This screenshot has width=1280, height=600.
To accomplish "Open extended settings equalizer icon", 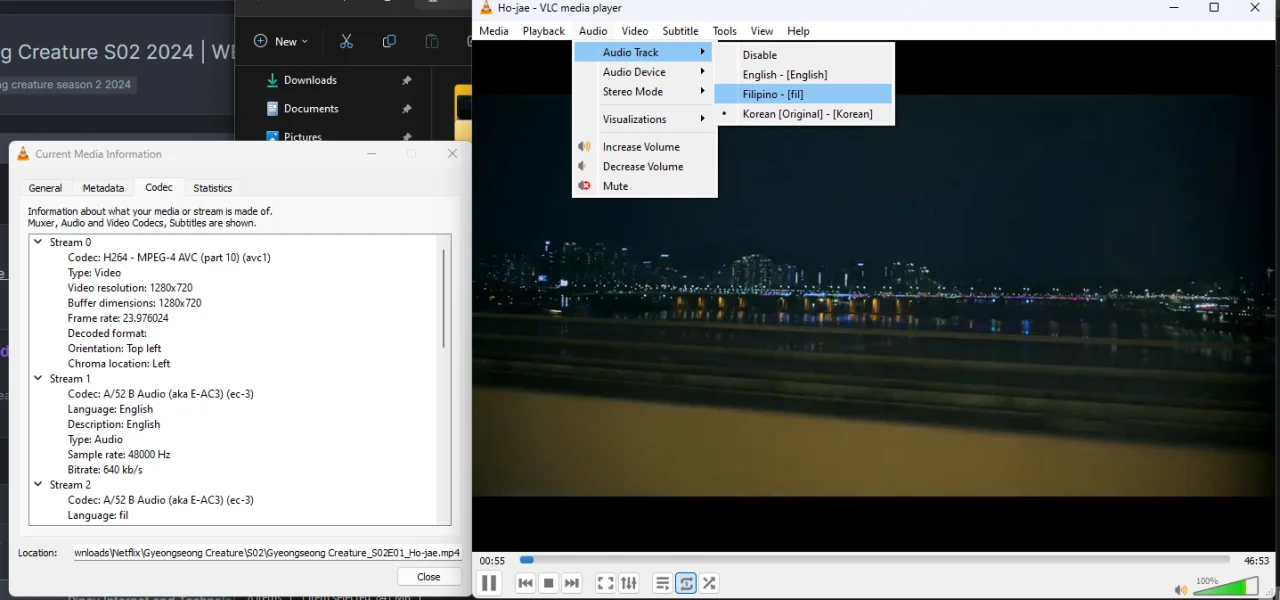I will click(629, 583).
